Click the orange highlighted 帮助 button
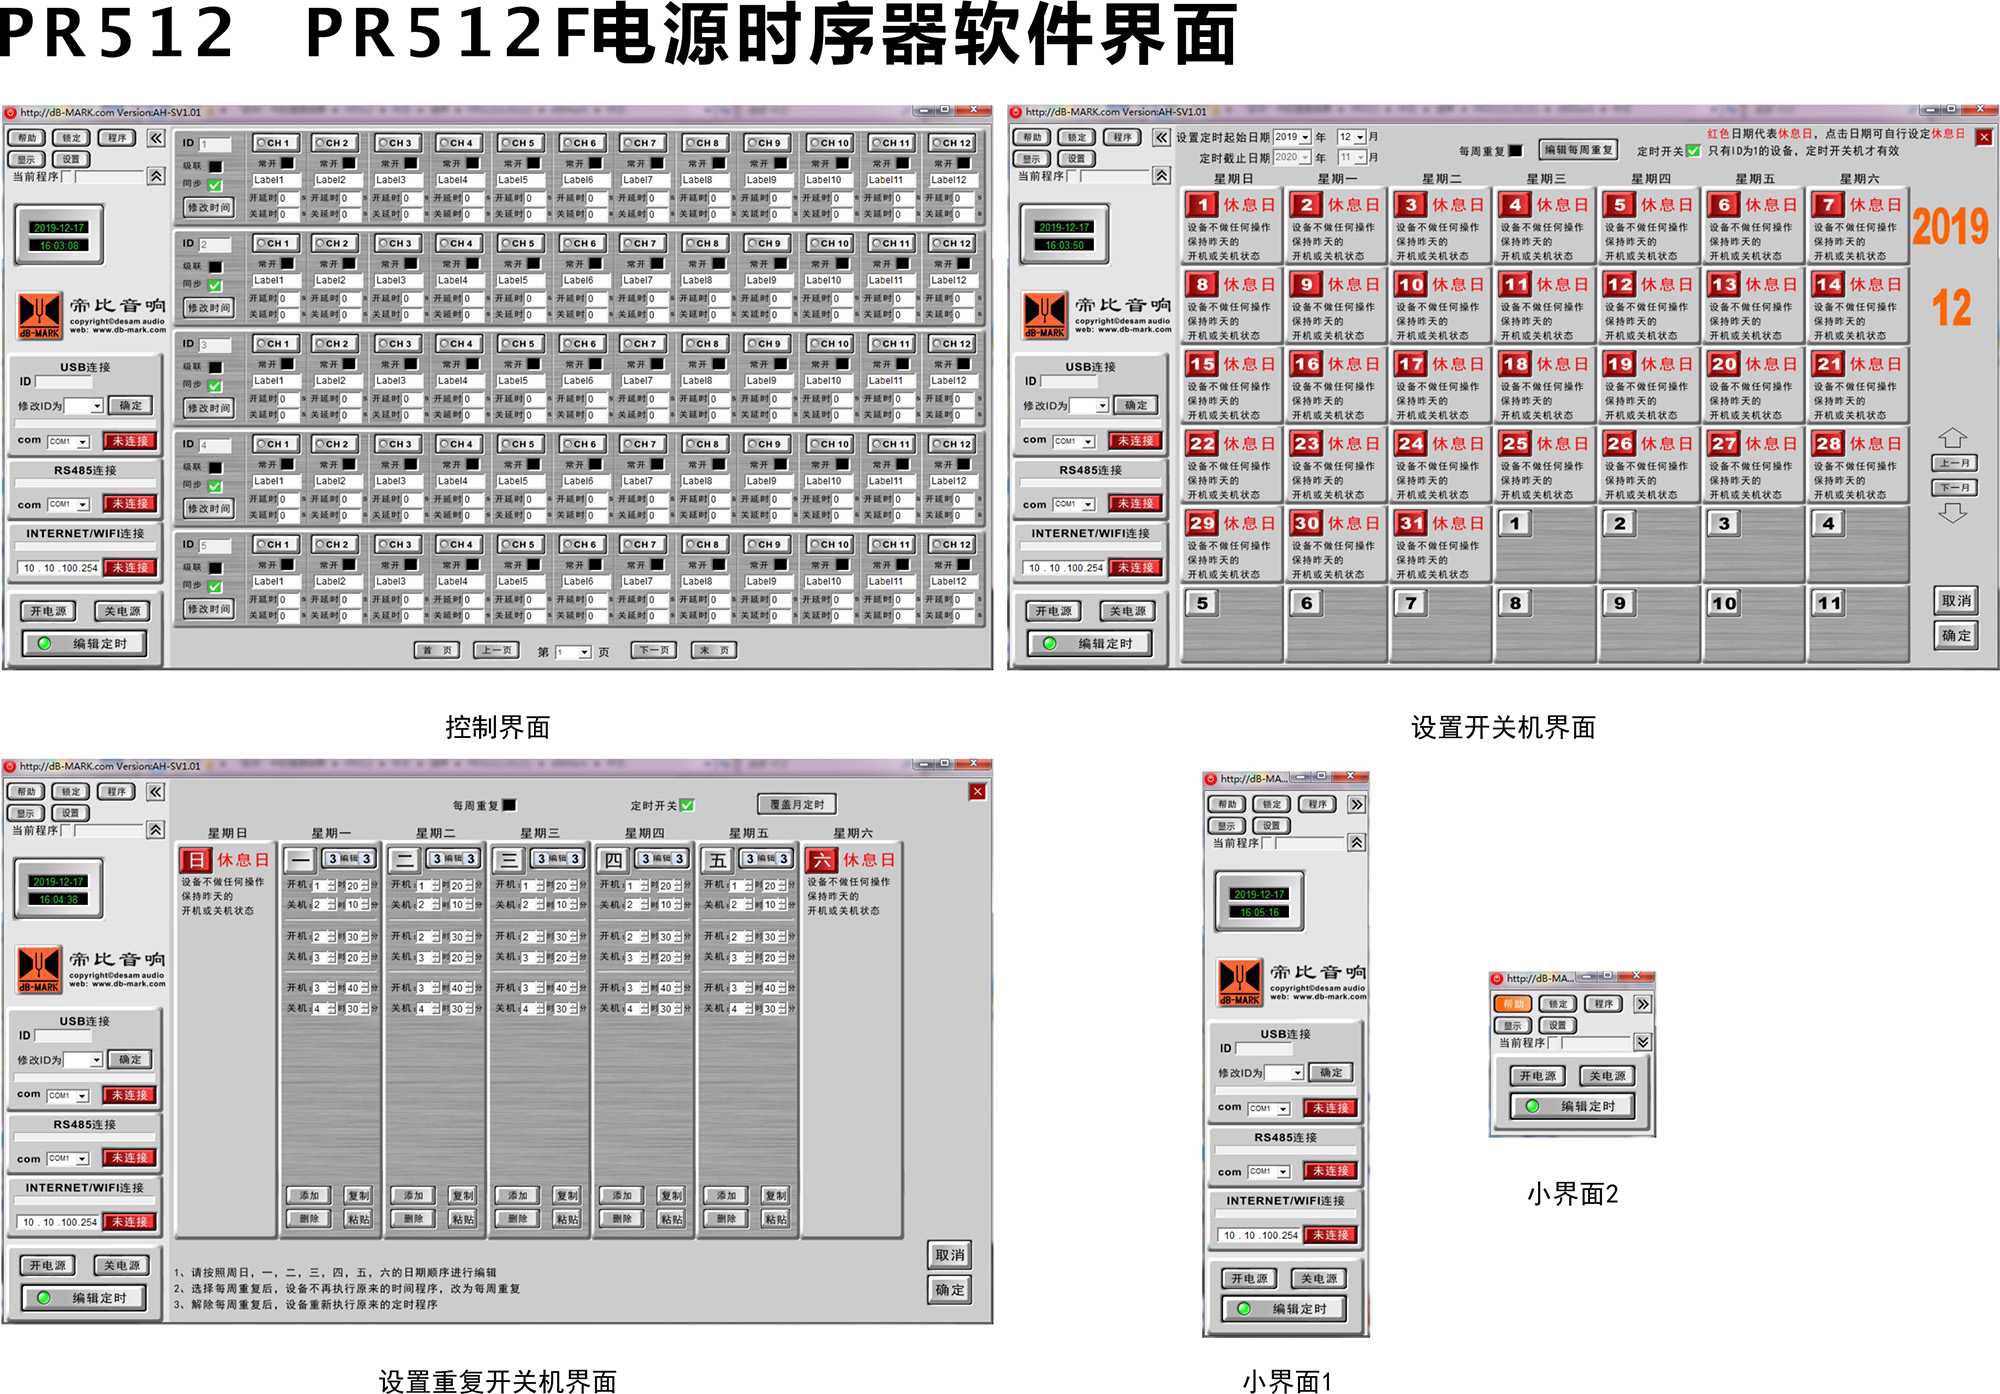Viewport: 2000px width, 1394px height. (x=1512, y=1003)
